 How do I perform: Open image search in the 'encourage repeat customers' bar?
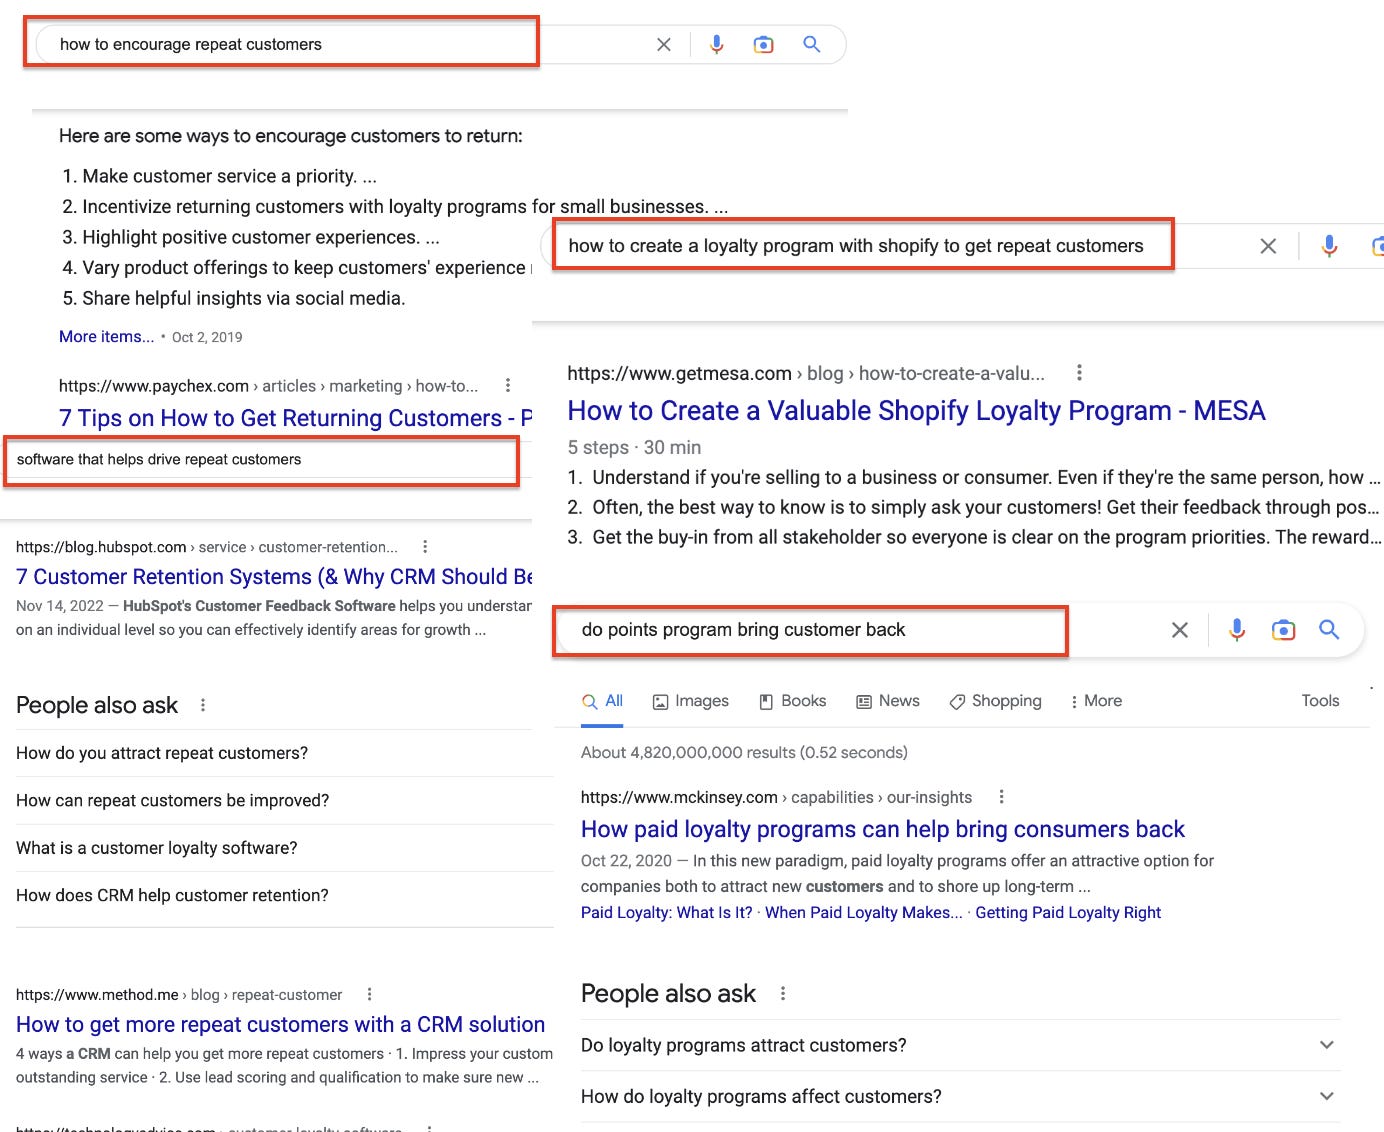(x=763, y=45)
